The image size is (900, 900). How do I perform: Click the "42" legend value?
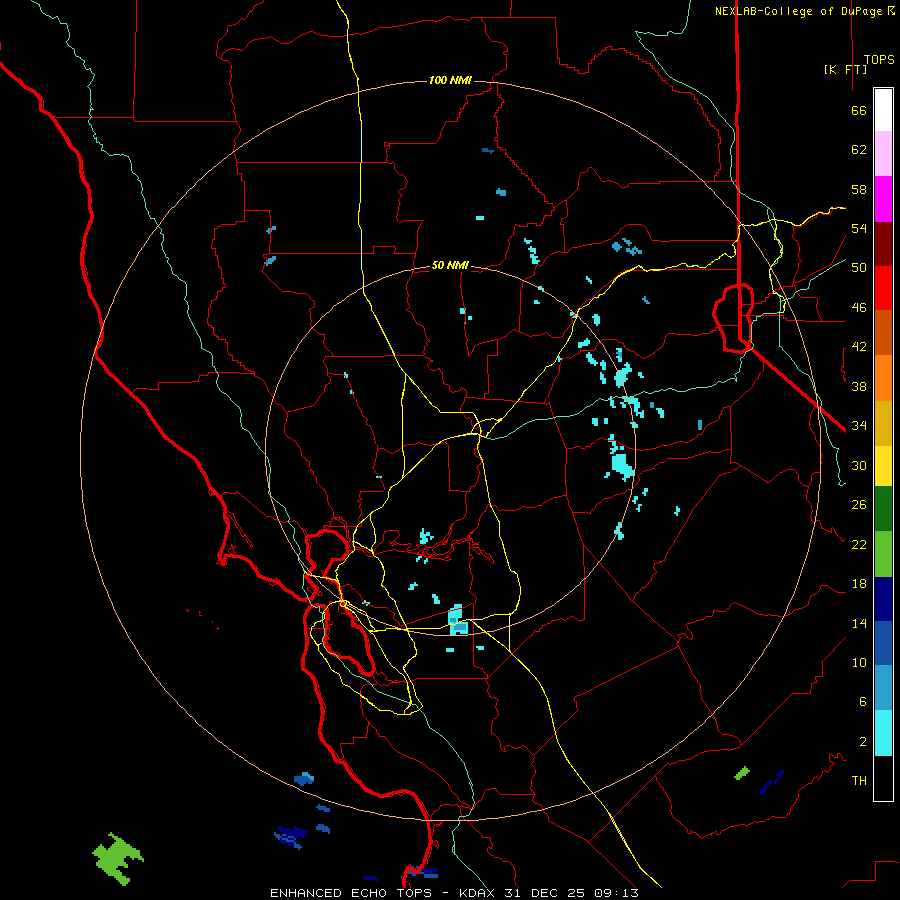(859, 347)
